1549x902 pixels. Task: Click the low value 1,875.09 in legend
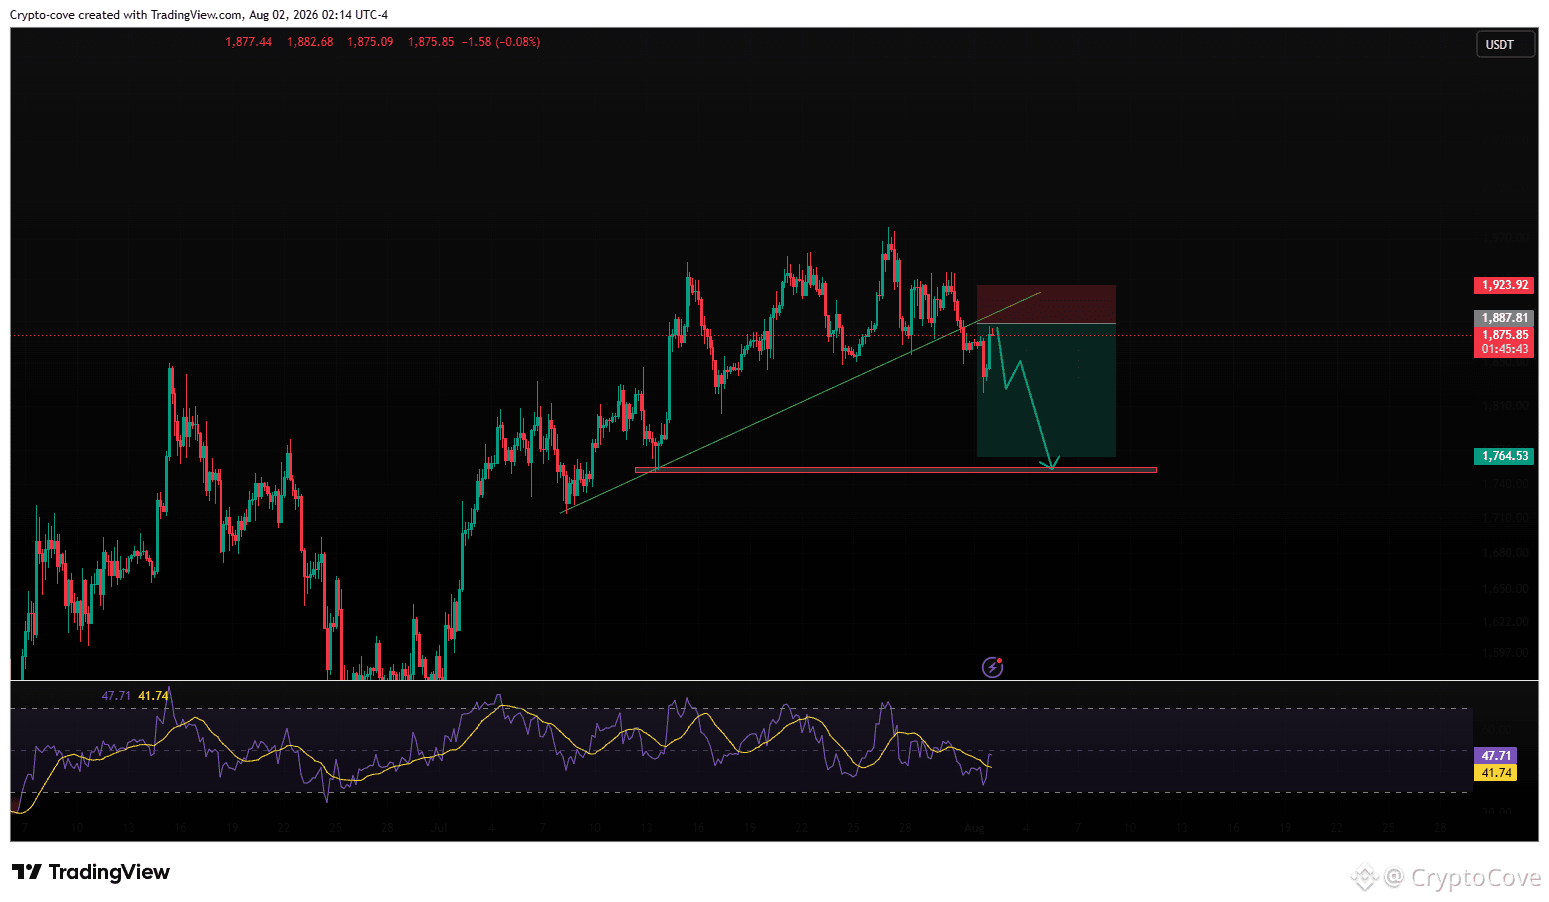(370, 42)
